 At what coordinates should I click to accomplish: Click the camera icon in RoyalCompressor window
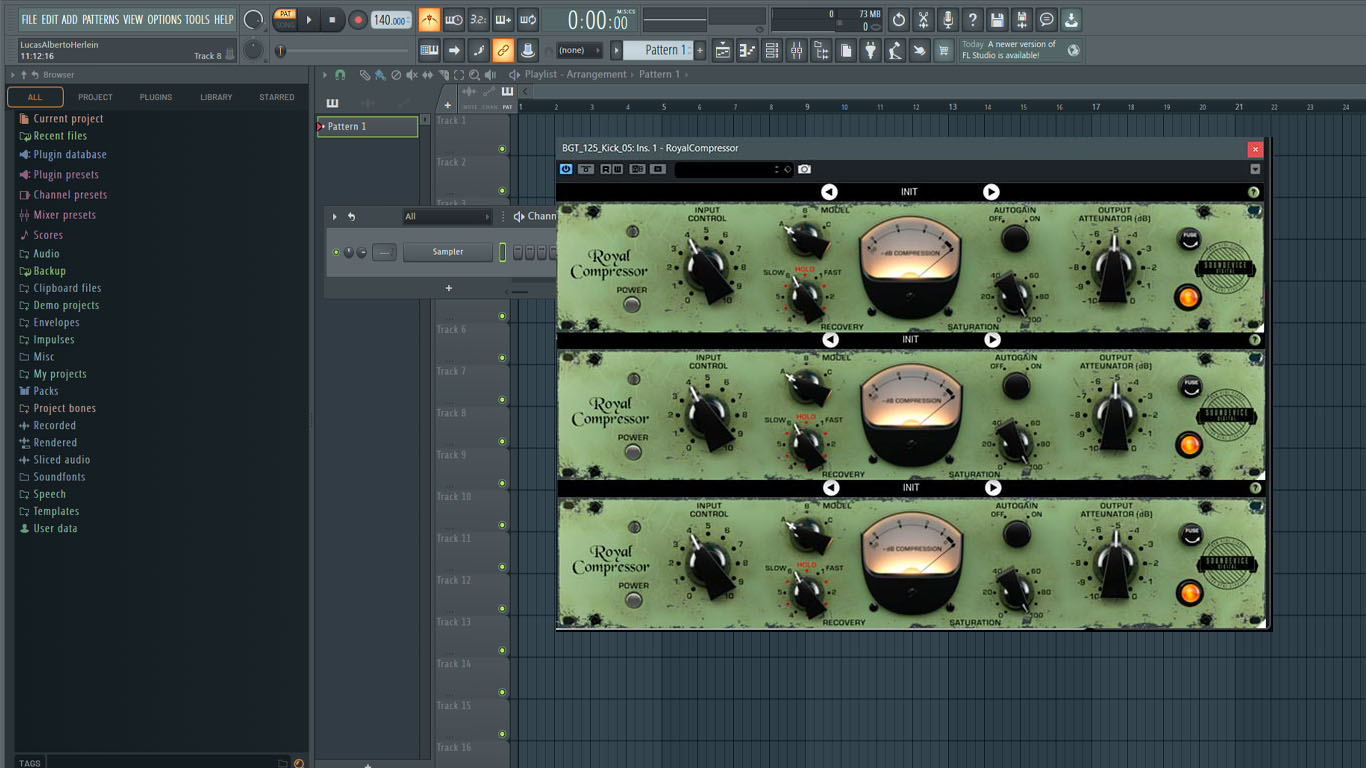(804, 169)
